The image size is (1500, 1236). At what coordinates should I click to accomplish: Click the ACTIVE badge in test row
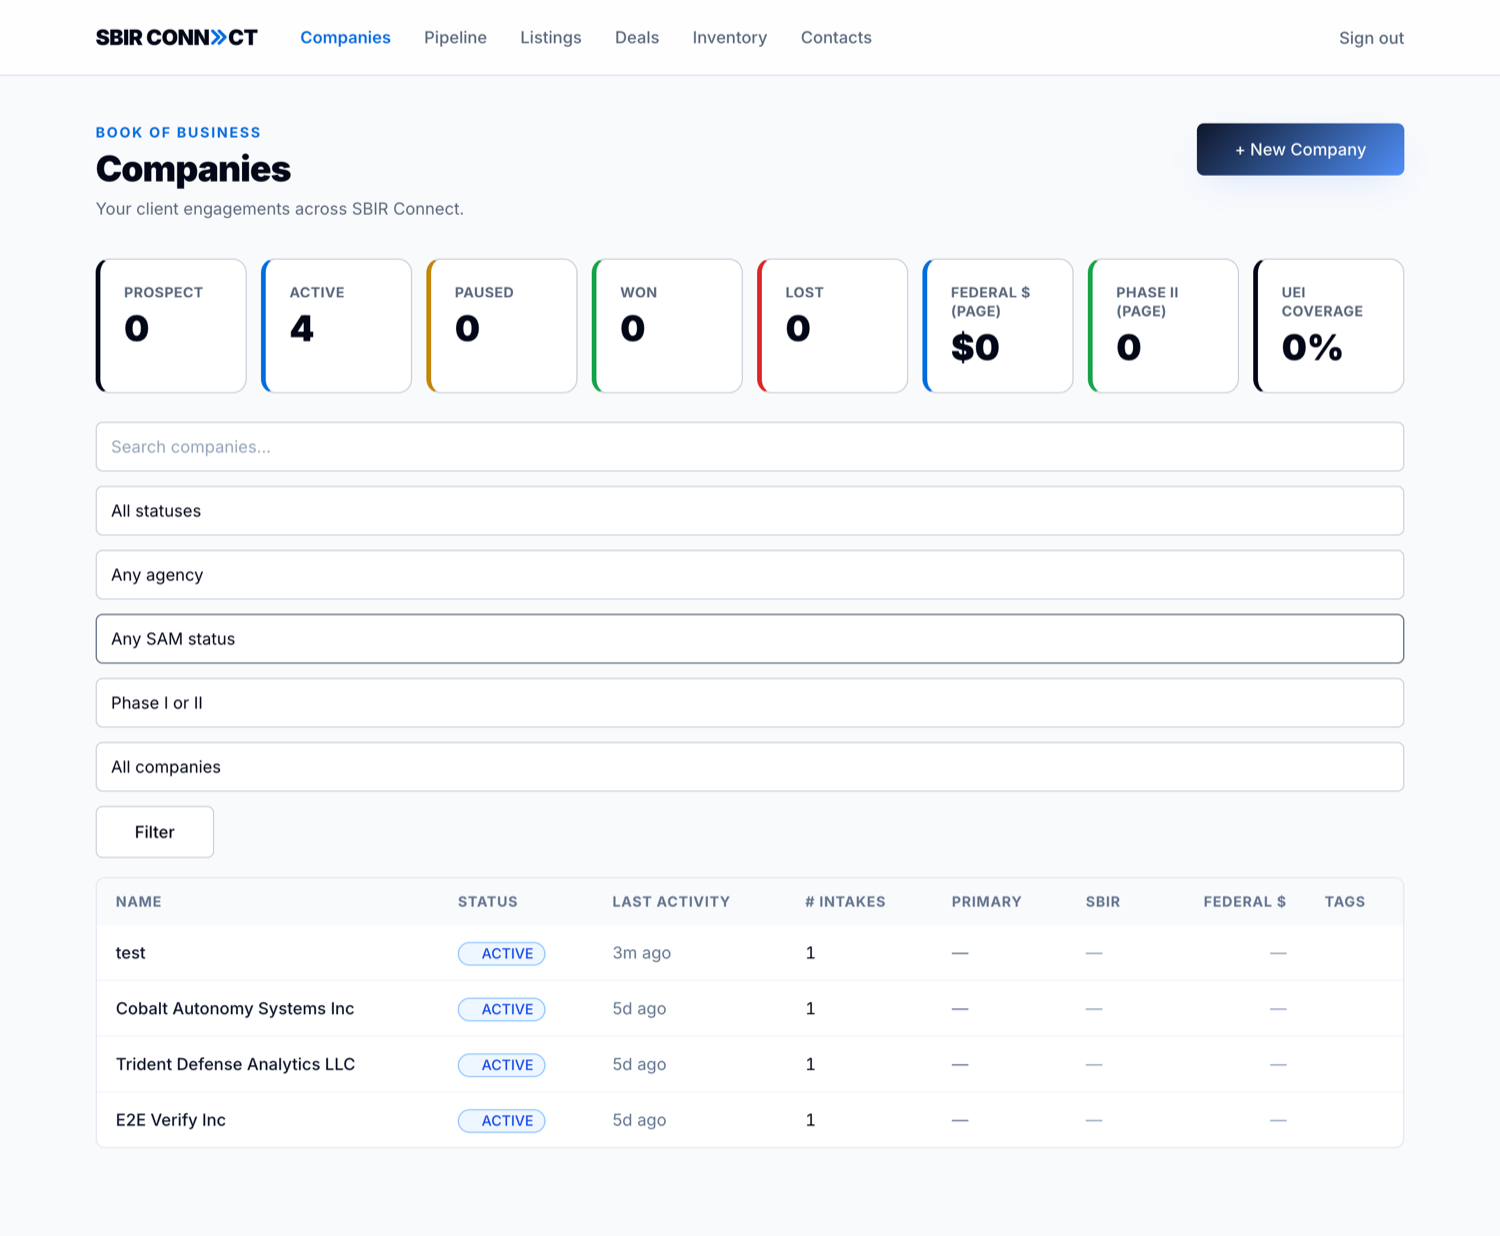(x=502, y=953)
